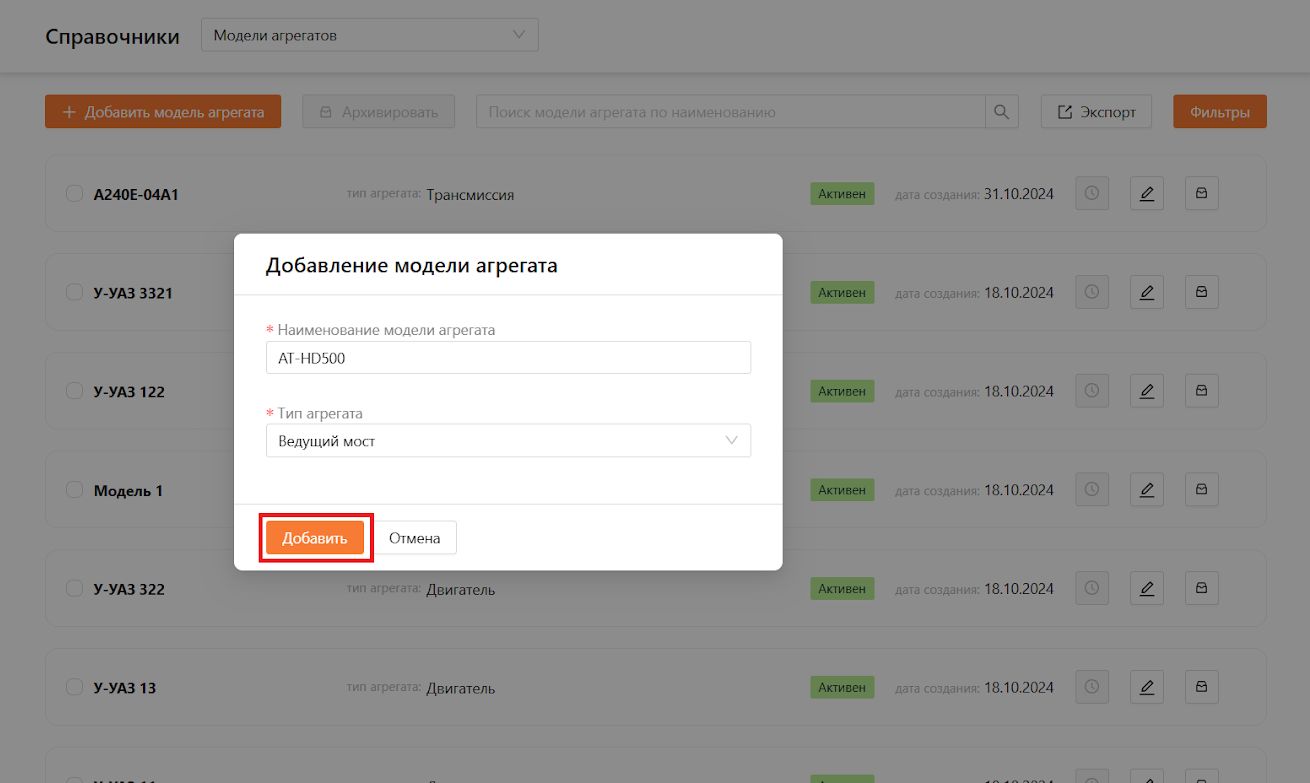Click the У-УАЗ 13 model name

(x=125, y=688)
